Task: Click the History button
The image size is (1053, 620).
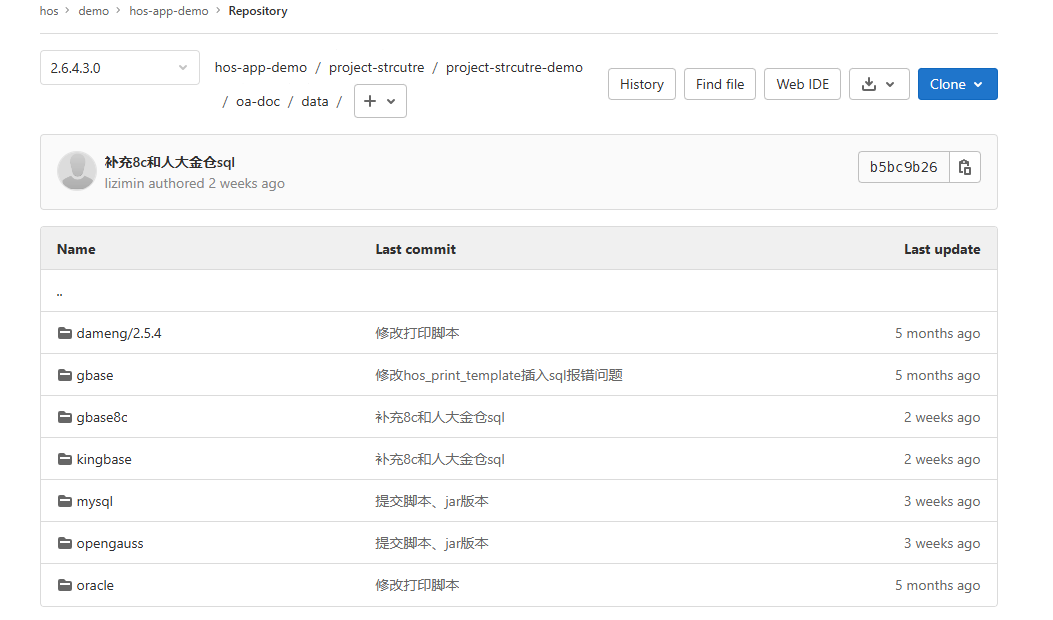Action: pyautogui.click(x=641, y=85)
